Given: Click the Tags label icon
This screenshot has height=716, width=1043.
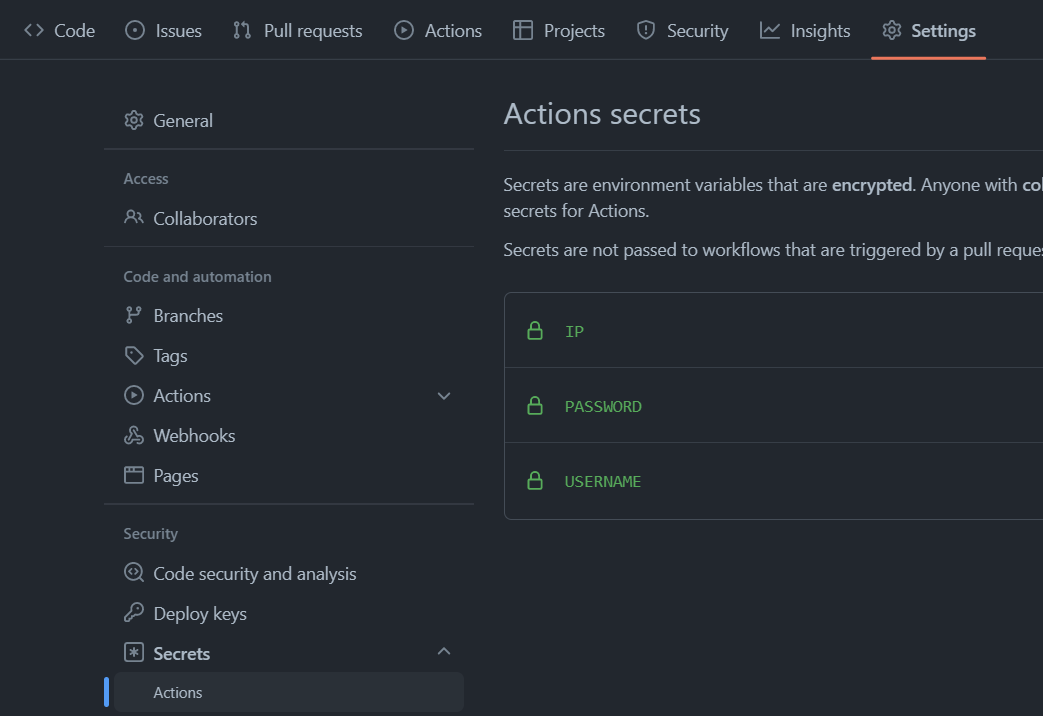Looking at the screenshot, I should click(x=133, y=355).
